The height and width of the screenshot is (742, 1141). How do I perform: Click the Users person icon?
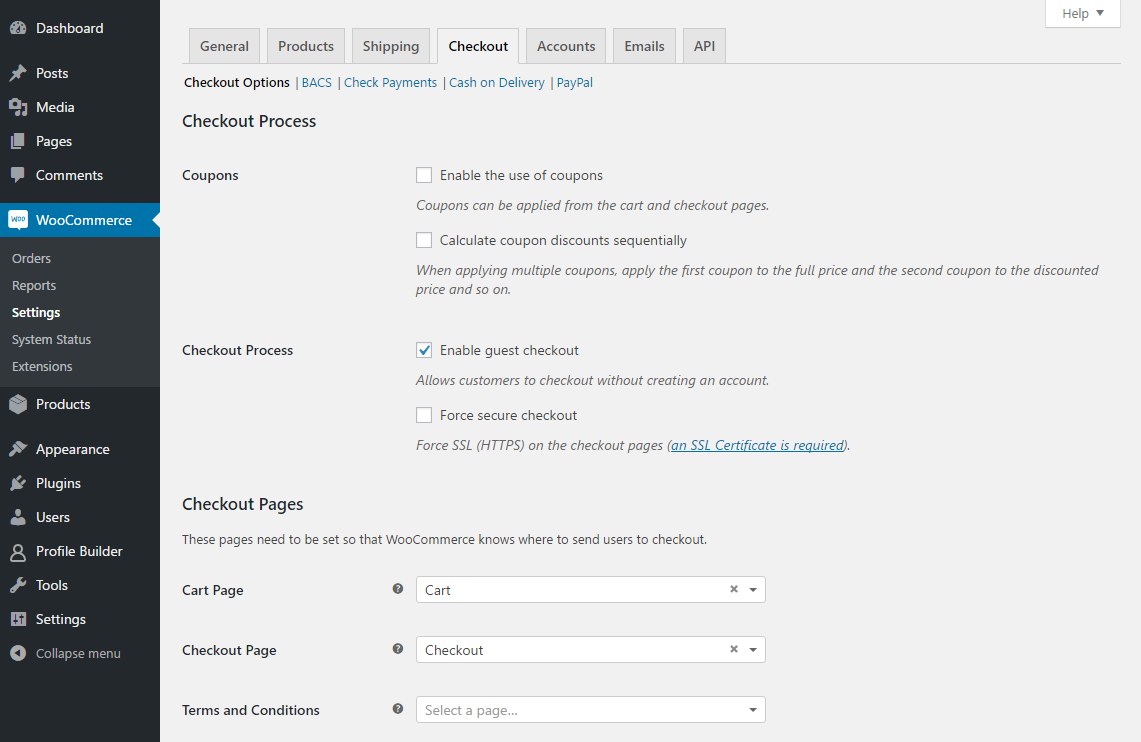(18, 517)
